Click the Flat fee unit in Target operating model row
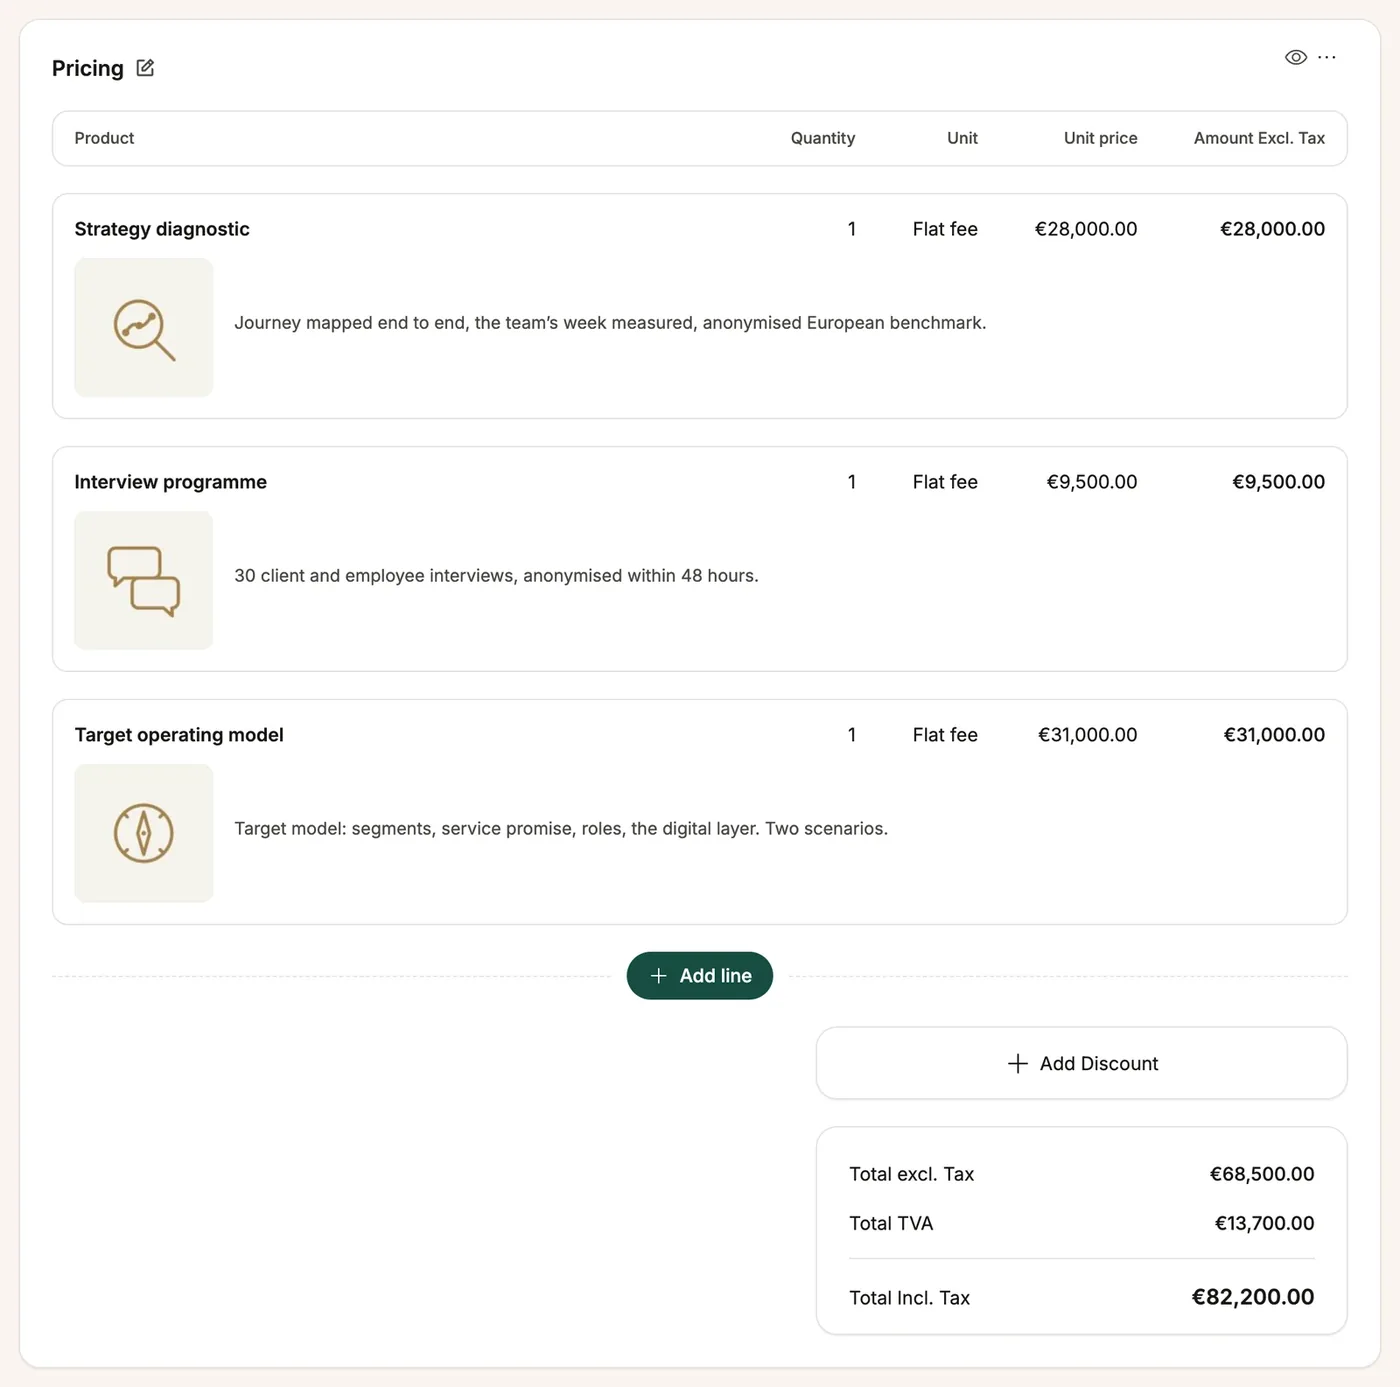The width and height of the screenshot is (1400, 1387). [x=945, y=735]
